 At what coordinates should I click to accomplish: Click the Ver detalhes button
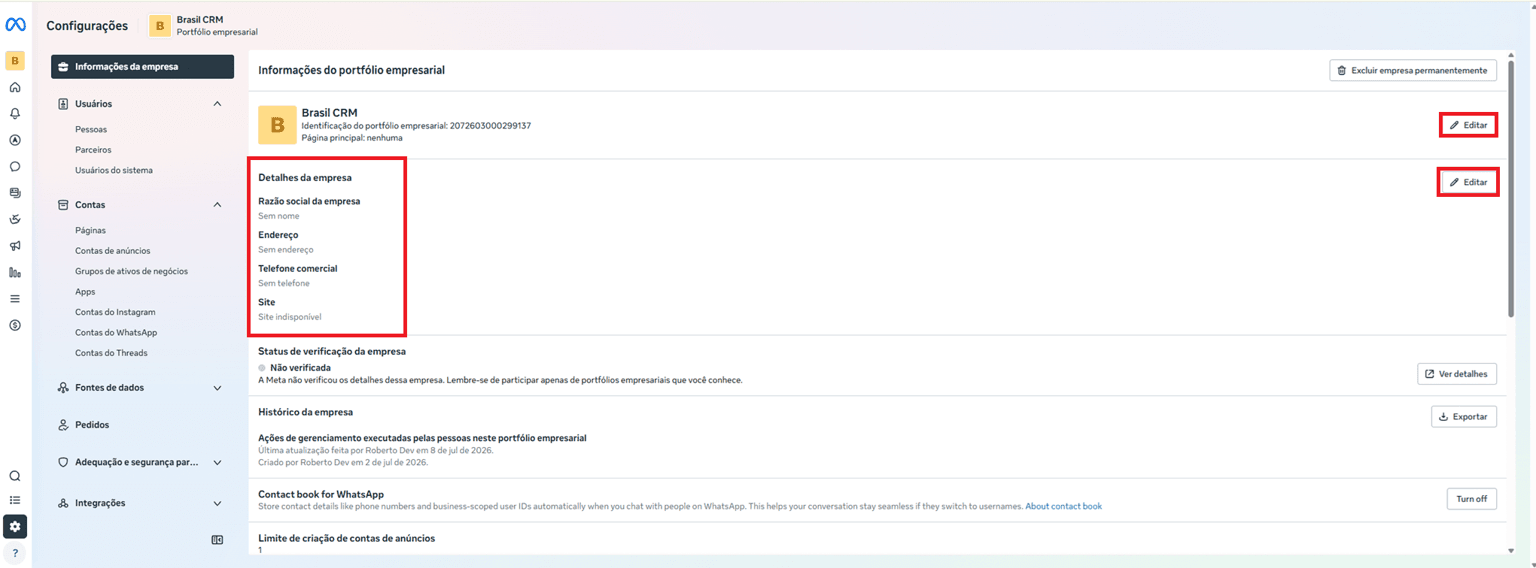click(x=1457, y=374)
